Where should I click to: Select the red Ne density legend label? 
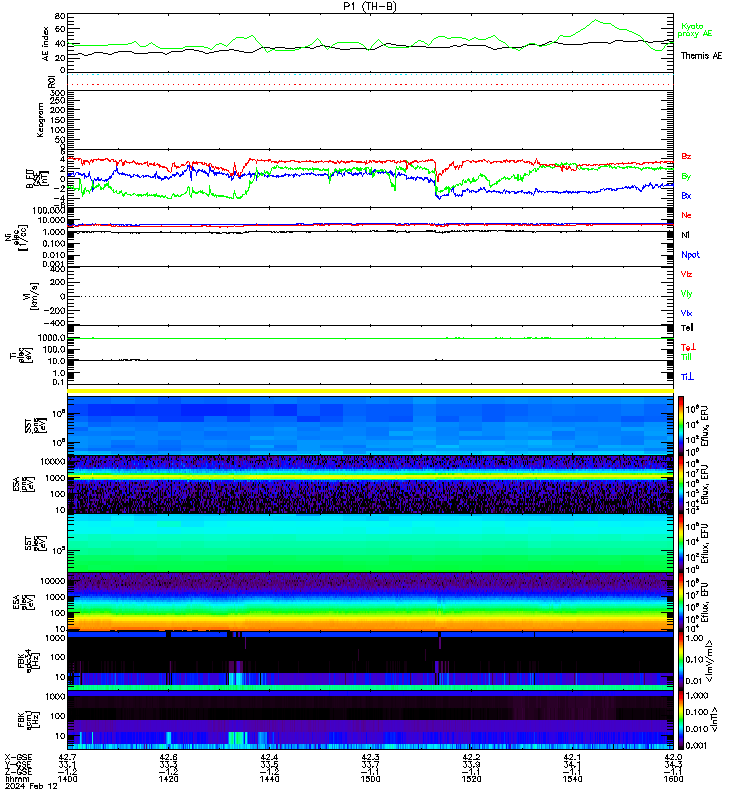coord(686,215)
